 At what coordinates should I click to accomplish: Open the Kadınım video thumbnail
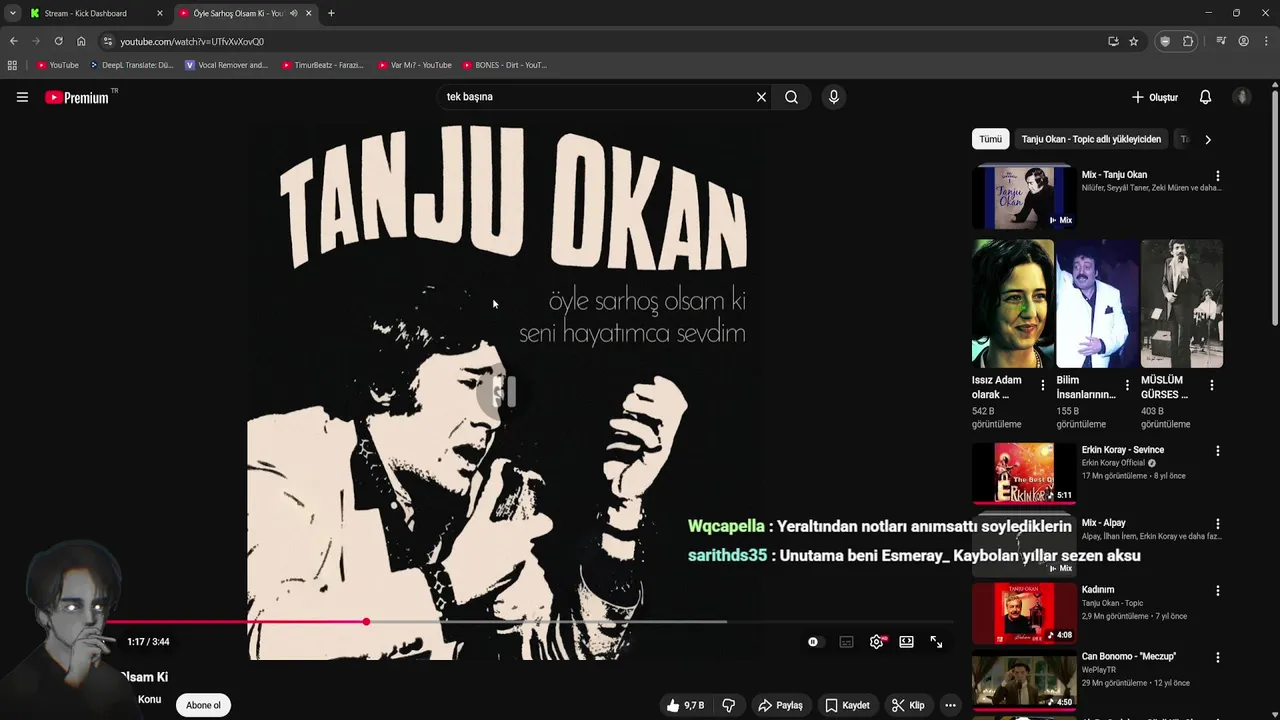1024,613
